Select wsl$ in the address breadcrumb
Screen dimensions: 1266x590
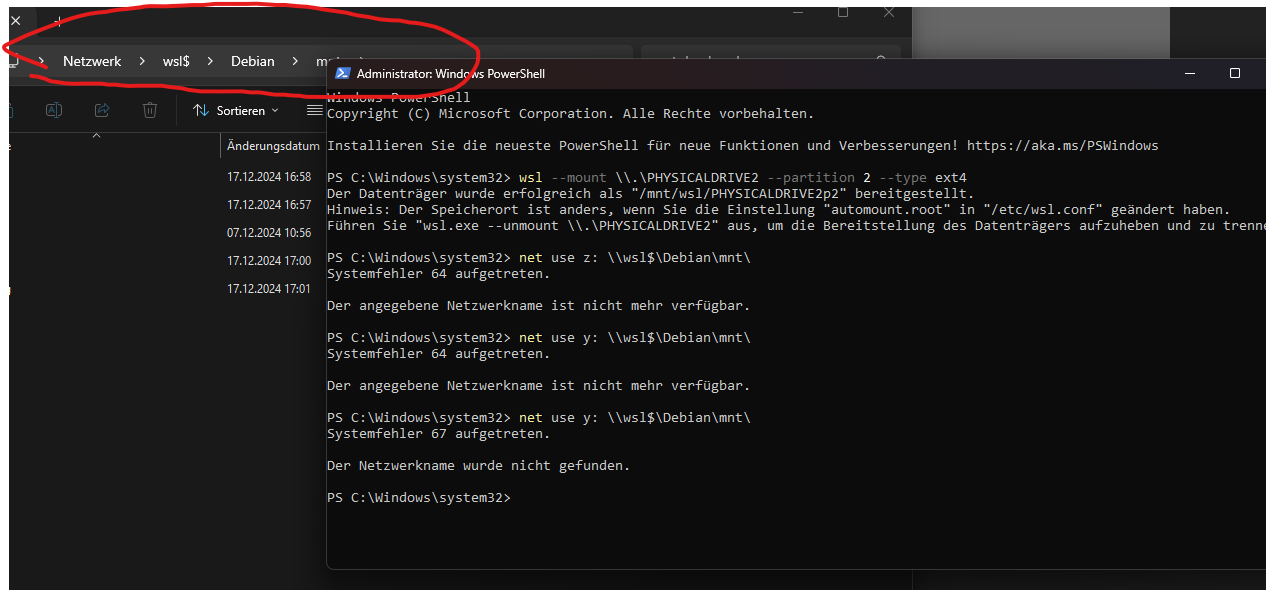(177, 61)
